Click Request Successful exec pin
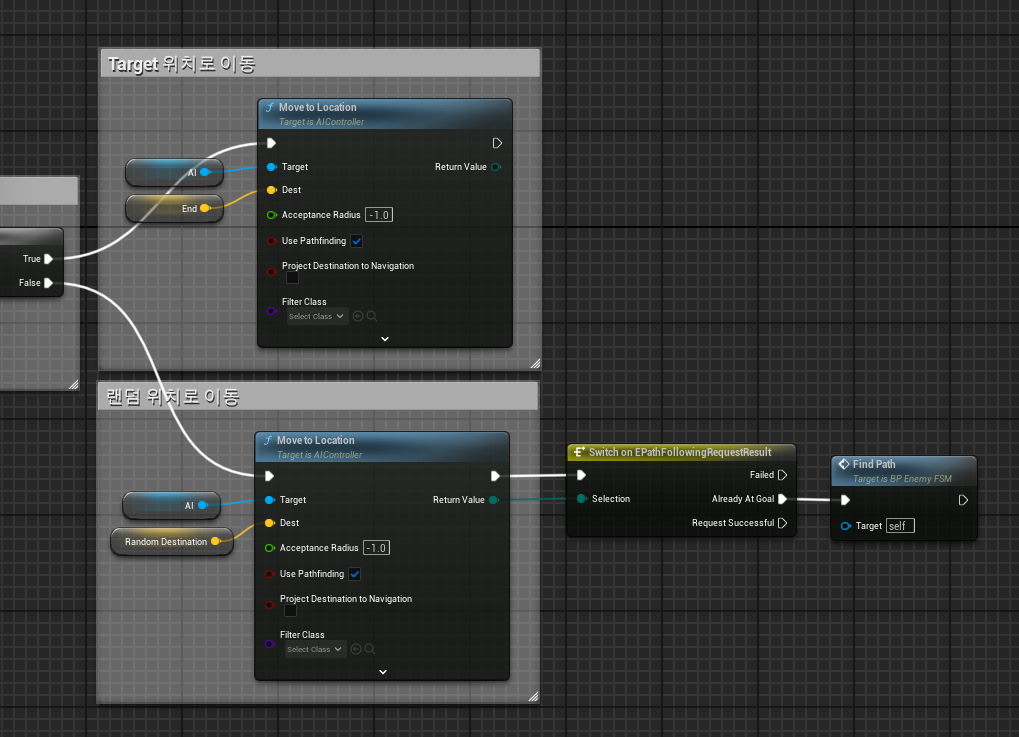 click(782, 523)
